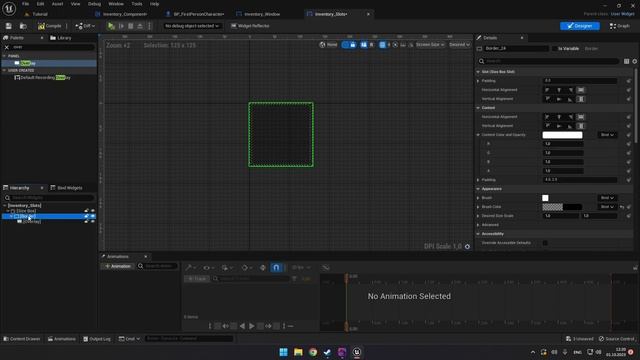Edit the Border_24 name field

tap(516, 49)
